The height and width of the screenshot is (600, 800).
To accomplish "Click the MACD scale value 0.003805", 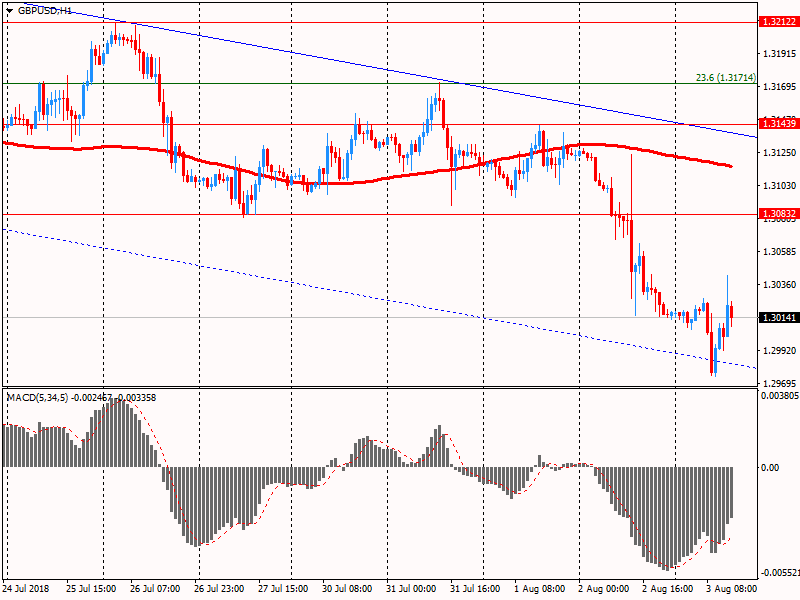I will point(780,396).
